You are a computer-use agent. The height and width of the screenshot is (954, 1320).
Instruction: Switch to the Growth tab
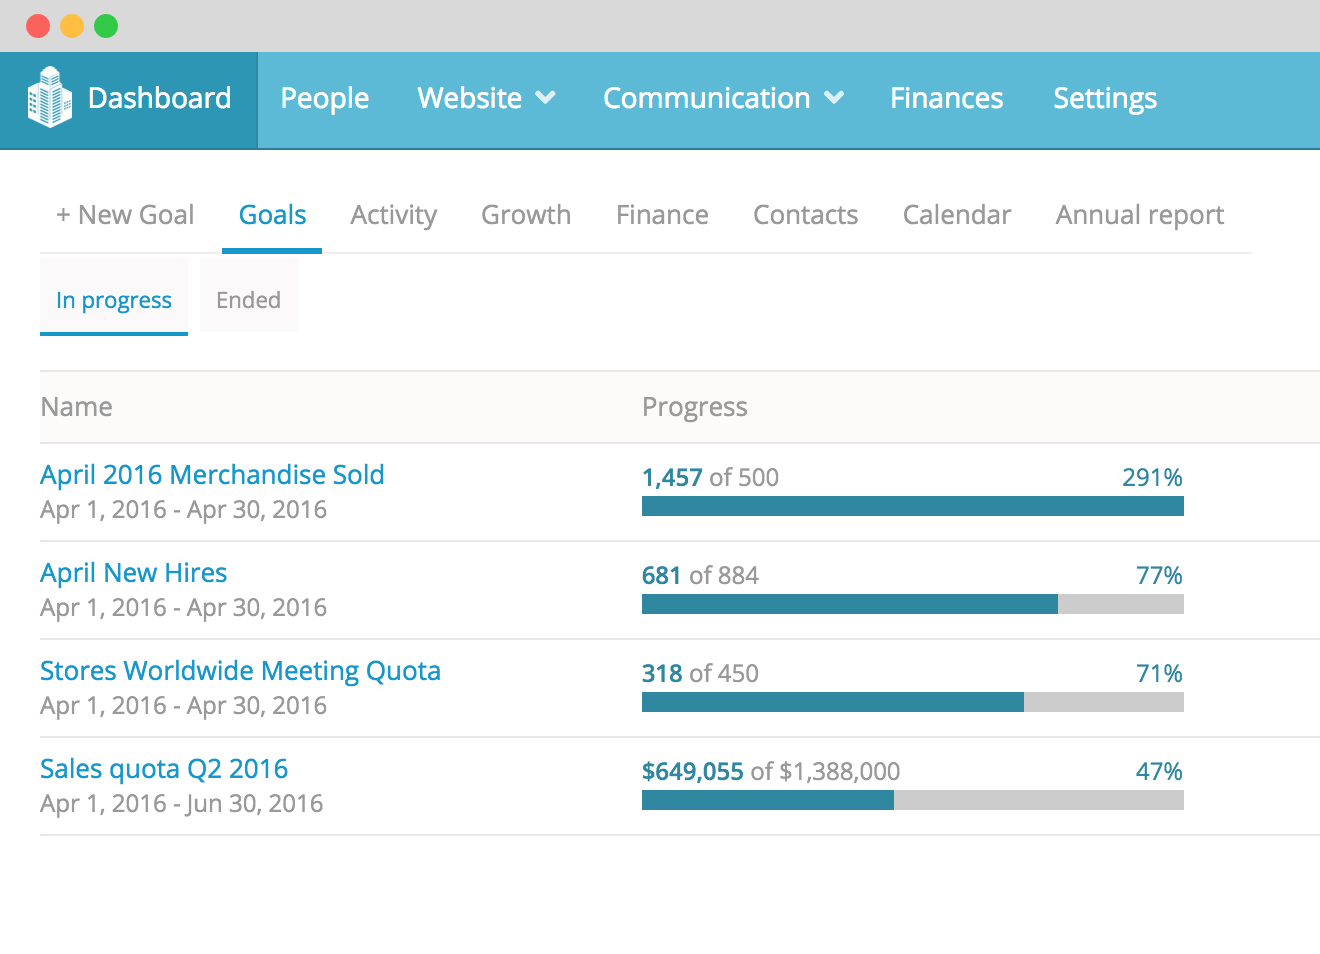click(526, 215)
